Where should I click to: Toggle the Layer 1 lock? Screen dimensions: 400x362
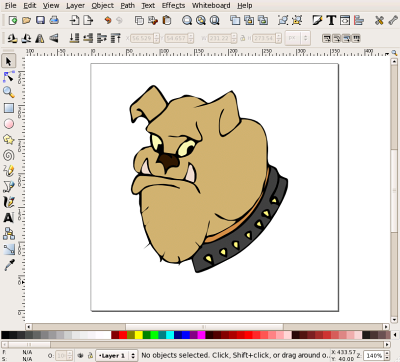(90, 356)
